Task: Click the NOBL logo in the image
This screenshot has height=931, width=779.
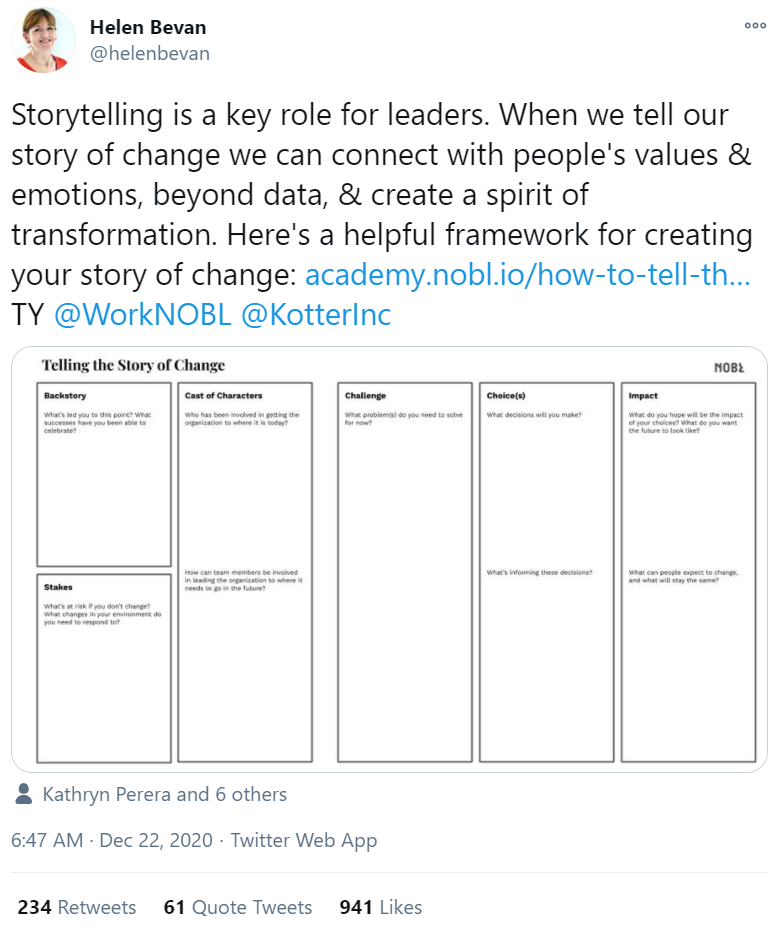Action: coord(729,368)
